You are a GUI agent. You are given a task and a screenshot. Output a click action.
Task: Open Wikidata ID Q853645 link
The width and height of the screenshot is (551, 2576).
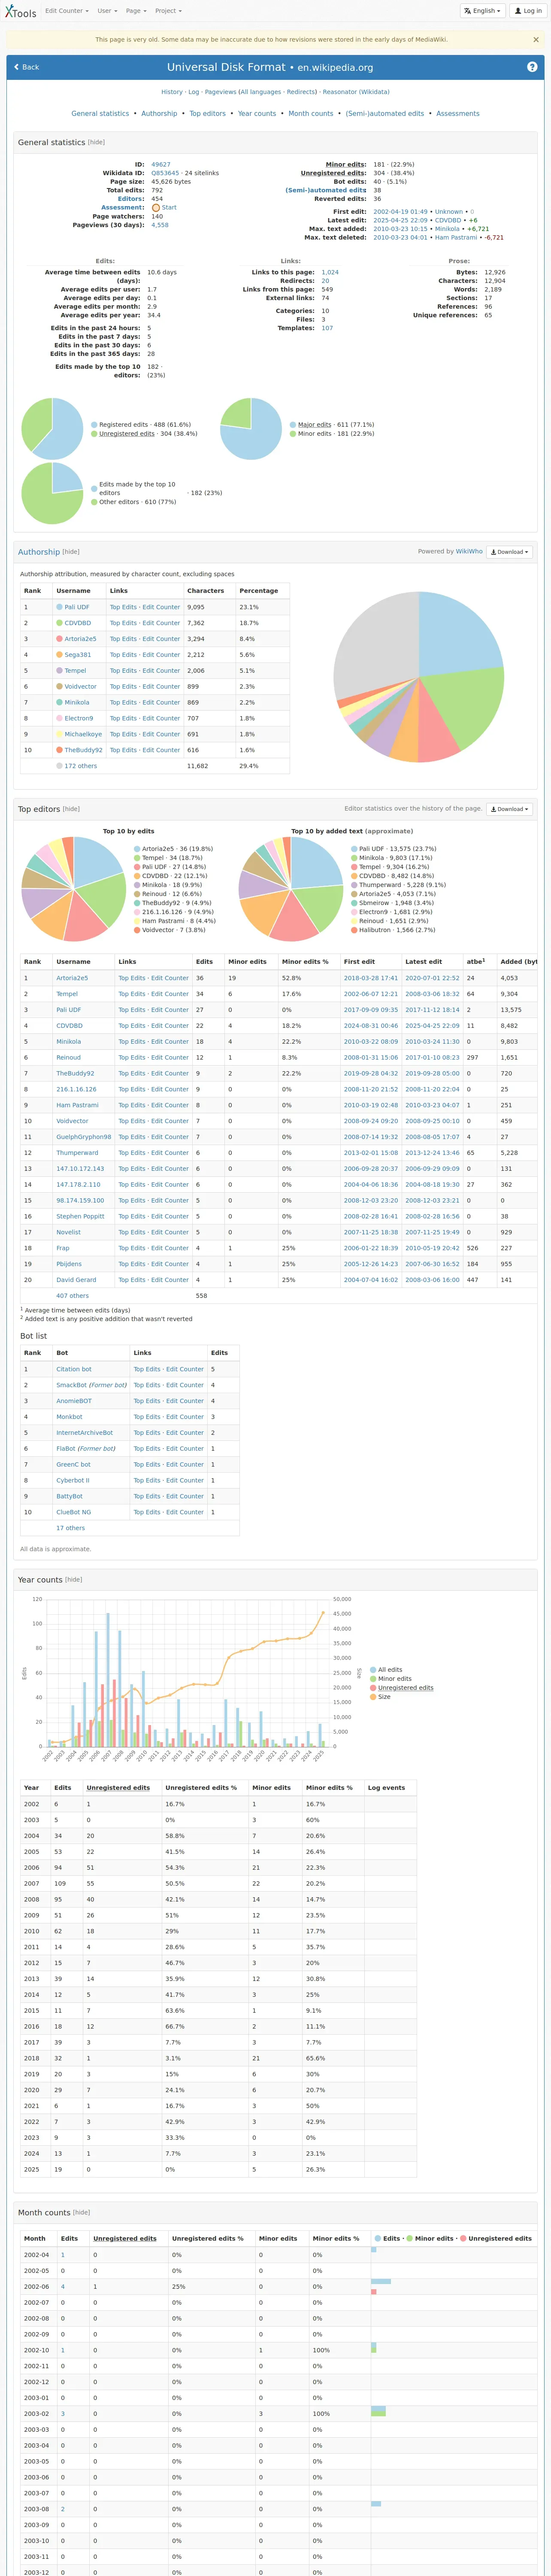click(x=165, y=173)
